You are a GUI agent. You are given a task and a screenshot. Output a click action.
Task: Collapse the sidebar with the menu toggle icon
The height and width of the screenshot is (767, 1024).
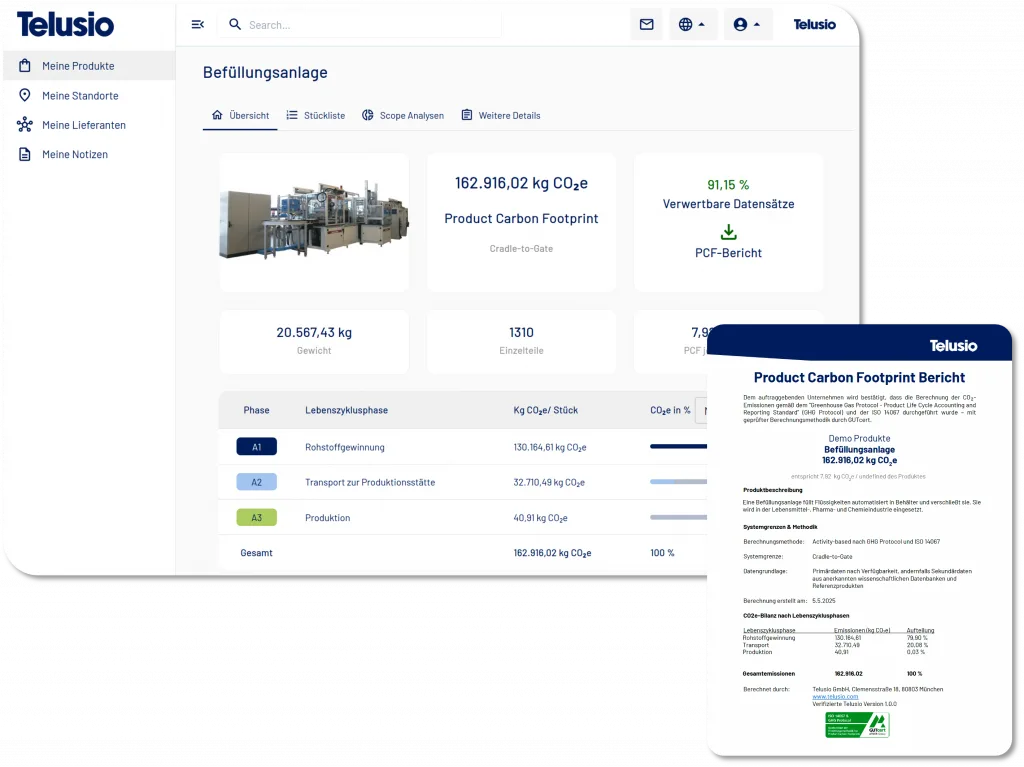197,25
